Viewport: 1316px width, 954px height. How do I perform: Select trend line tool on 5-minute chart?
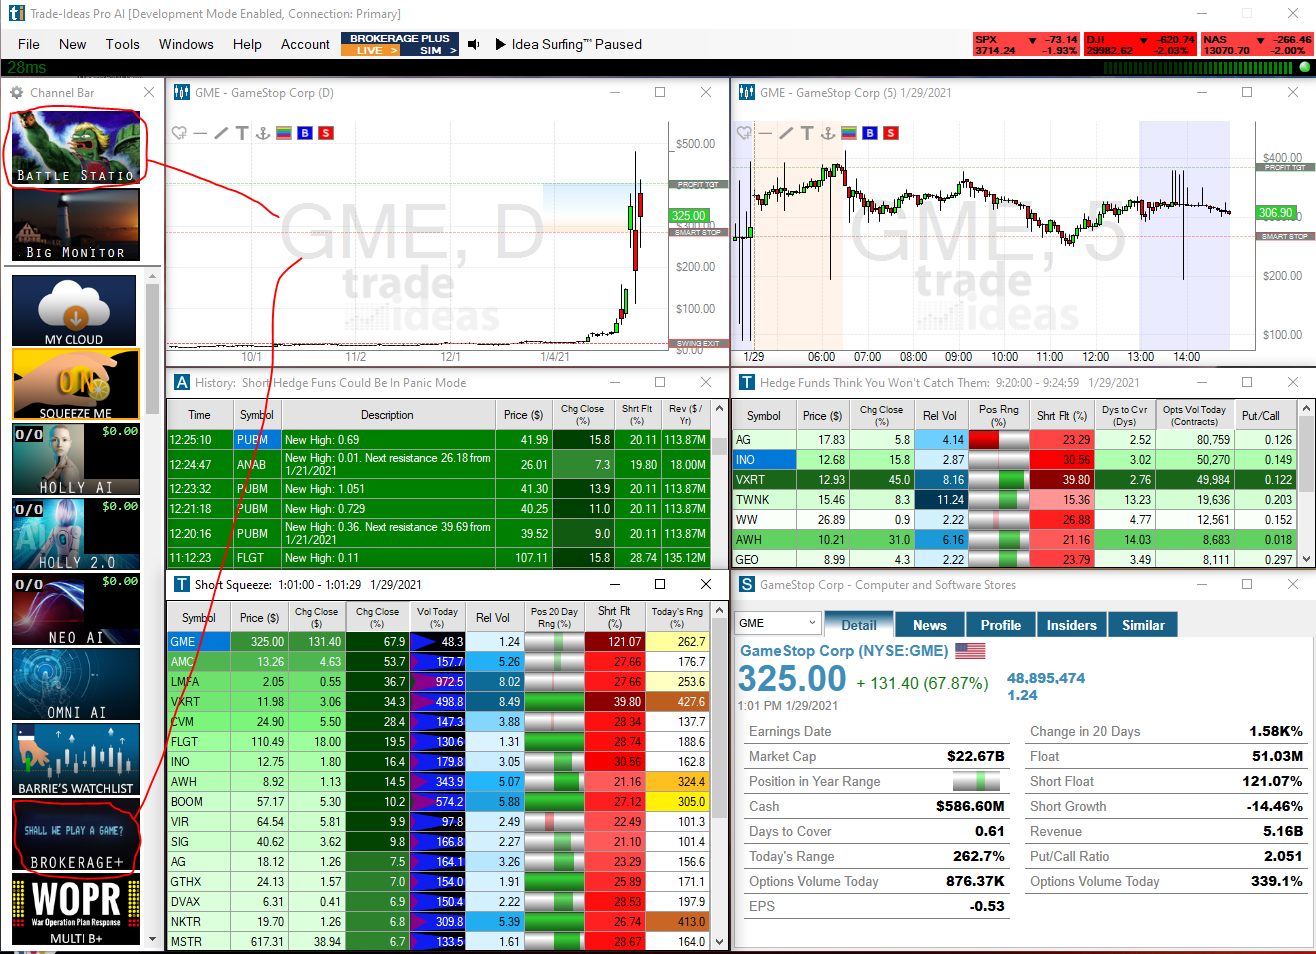pos(786,133)
